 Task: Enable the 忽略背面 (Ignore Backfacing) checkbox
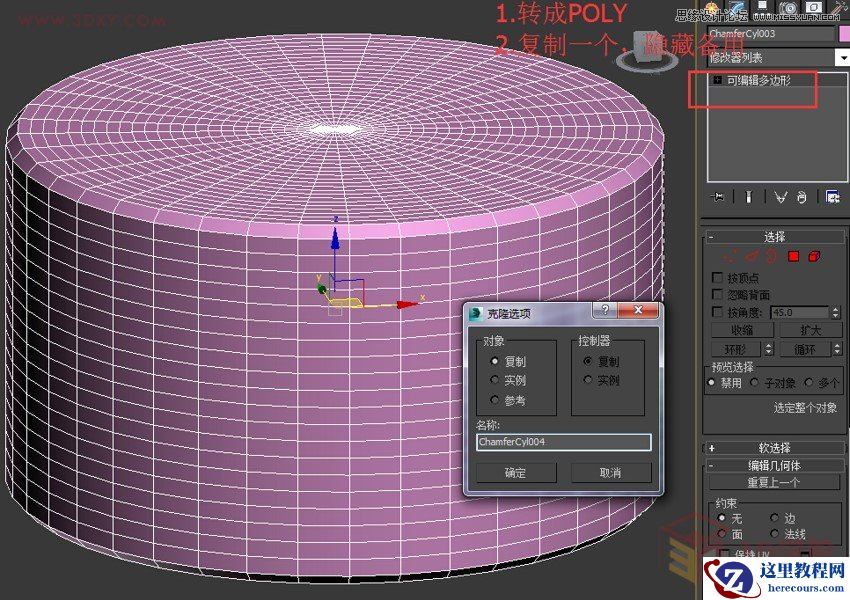(x=717, y=293)
